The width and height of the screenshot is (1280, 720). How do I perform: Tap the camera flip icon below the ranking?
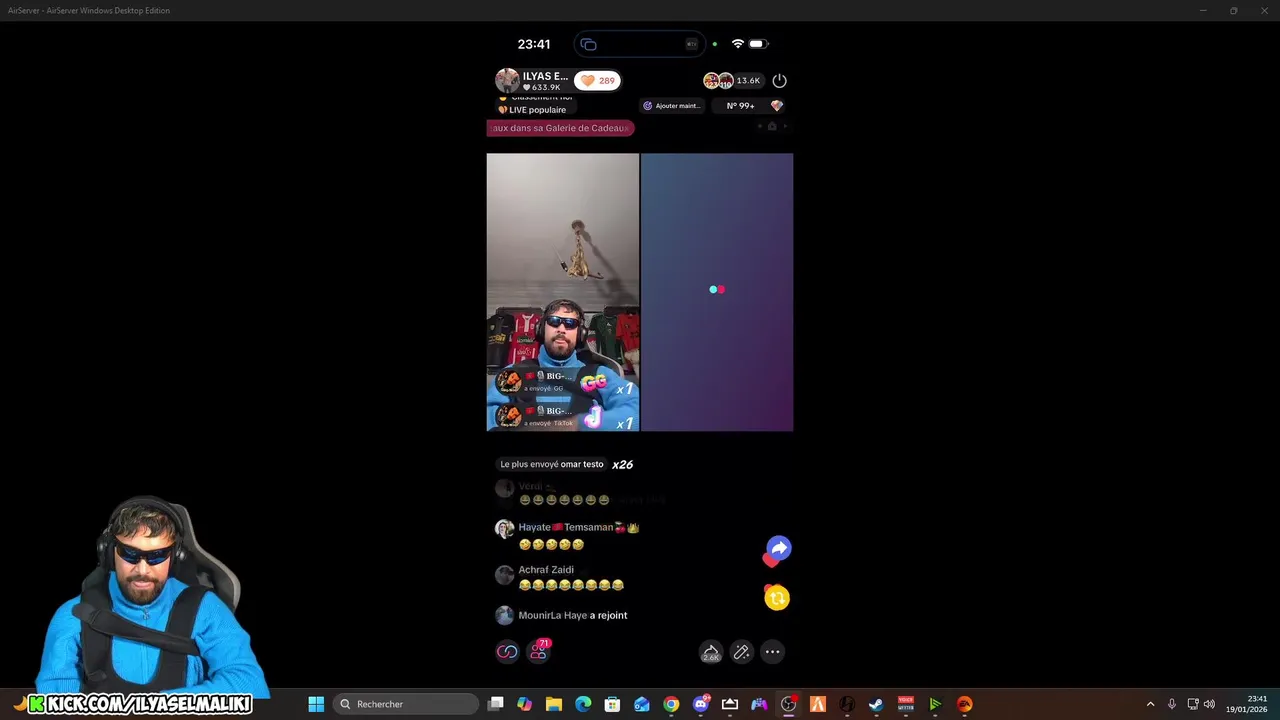point(772,126)
